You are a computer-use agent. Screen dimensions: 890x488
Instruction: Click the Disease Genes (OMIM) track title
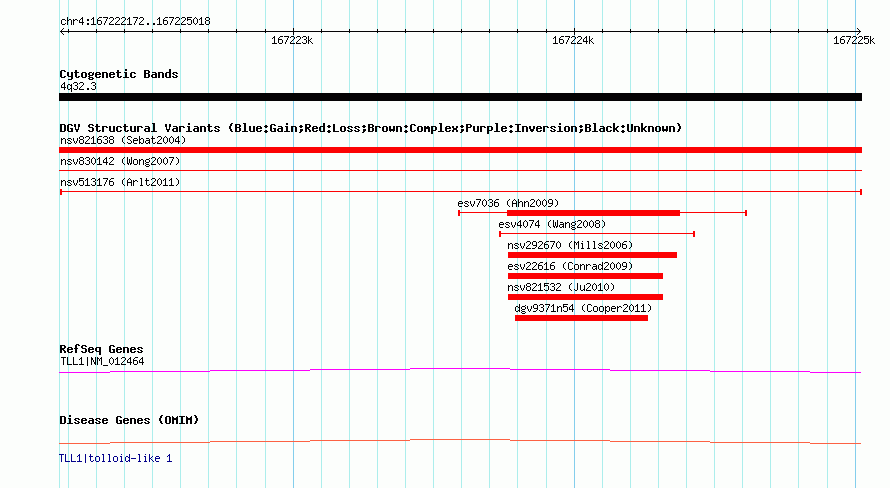[129, 420]
